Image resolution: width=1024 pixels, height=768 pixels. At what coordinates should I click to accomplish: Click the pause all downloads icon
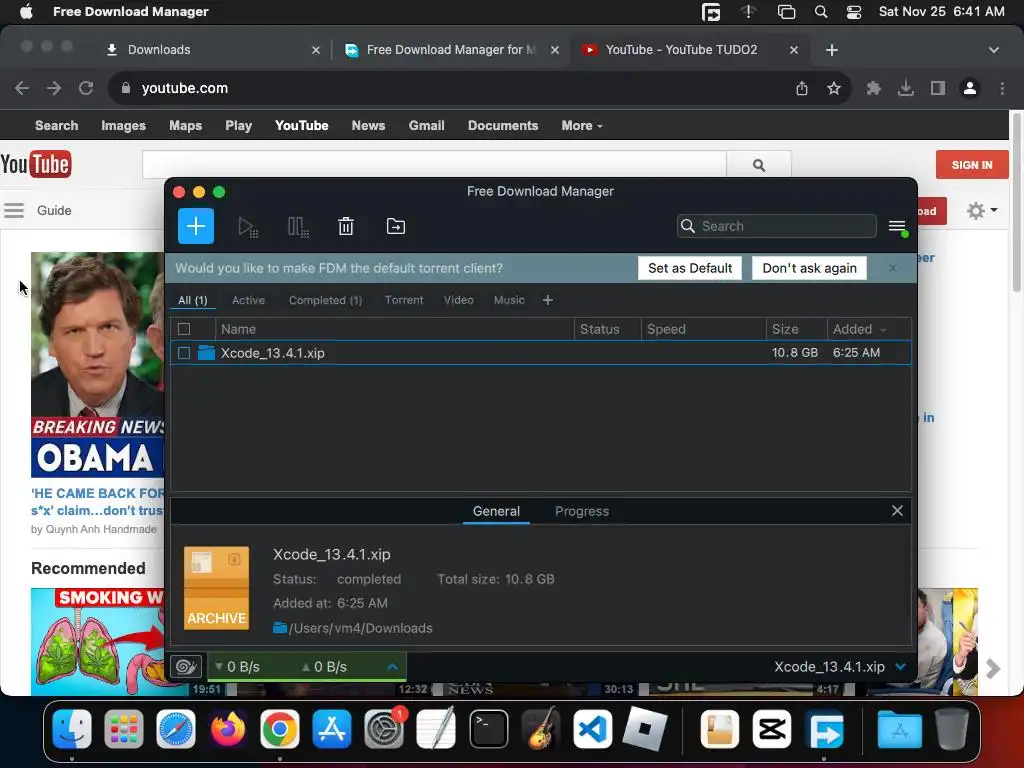(298, 227)
